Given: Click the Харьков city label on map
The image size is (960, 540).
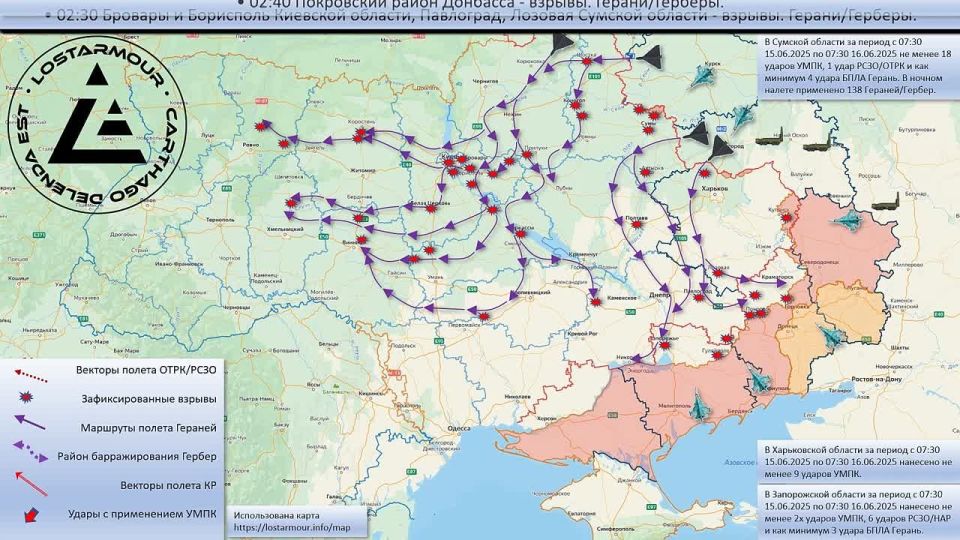Looking at the screenshot, I should 714,188.
